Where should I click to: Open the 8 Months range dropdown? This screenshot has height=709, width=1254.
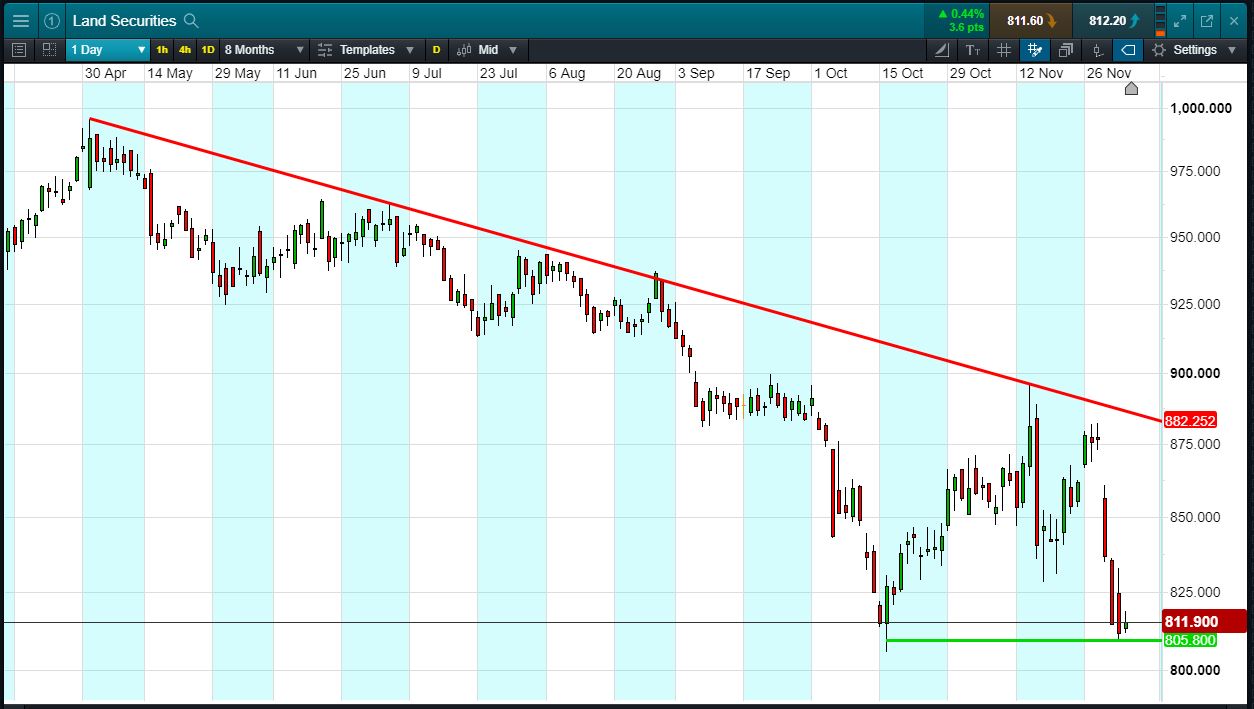(x=263, y=49)
